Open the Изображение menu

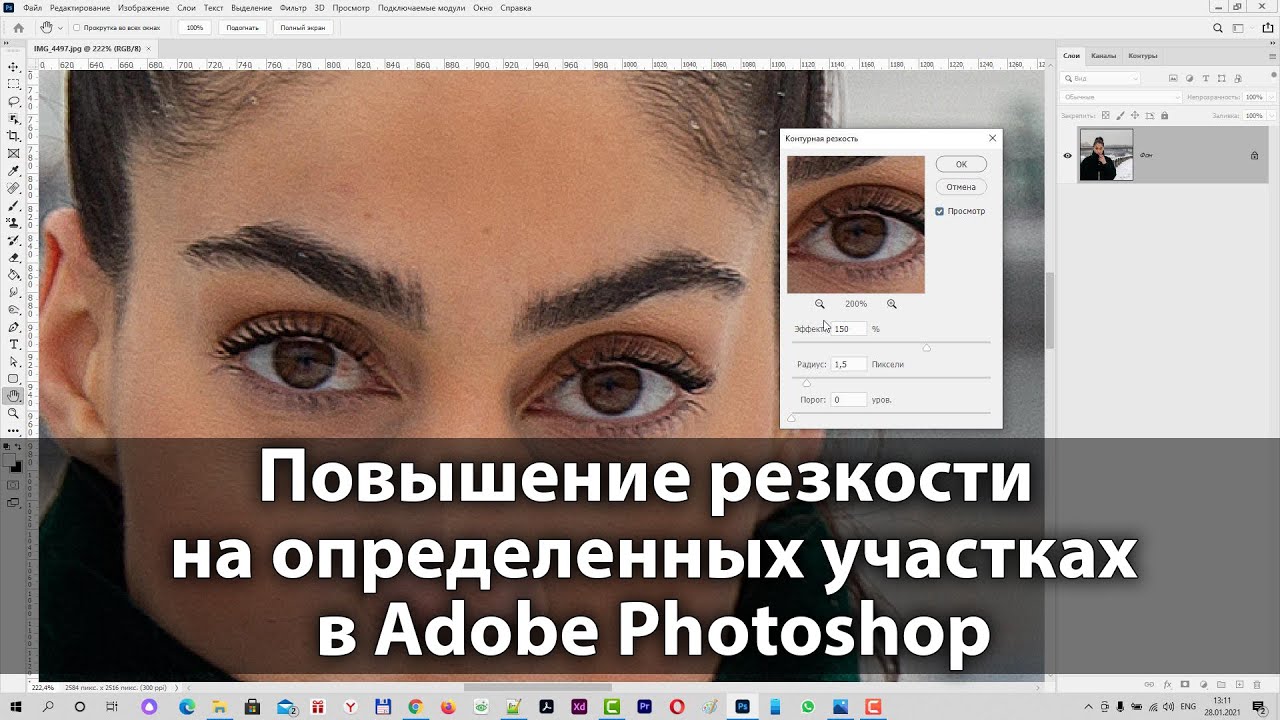[x=144, y=7]
